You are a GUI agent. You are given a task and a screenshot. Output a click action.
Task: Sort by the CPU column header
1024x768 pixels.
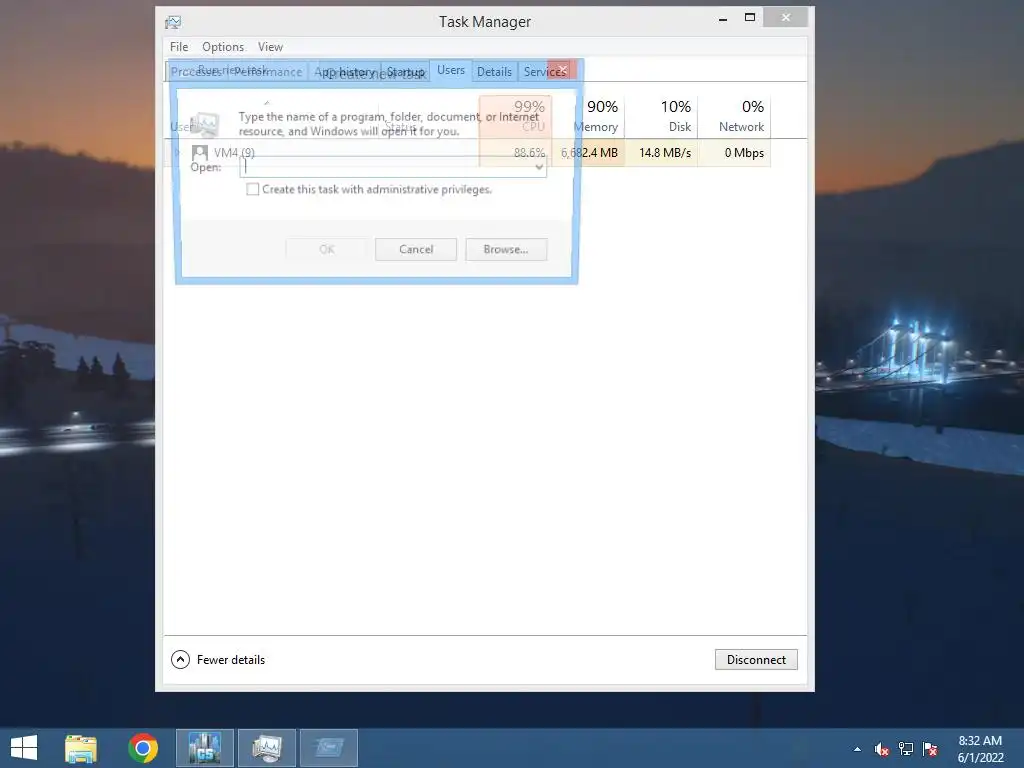click(x=516, y=116)
